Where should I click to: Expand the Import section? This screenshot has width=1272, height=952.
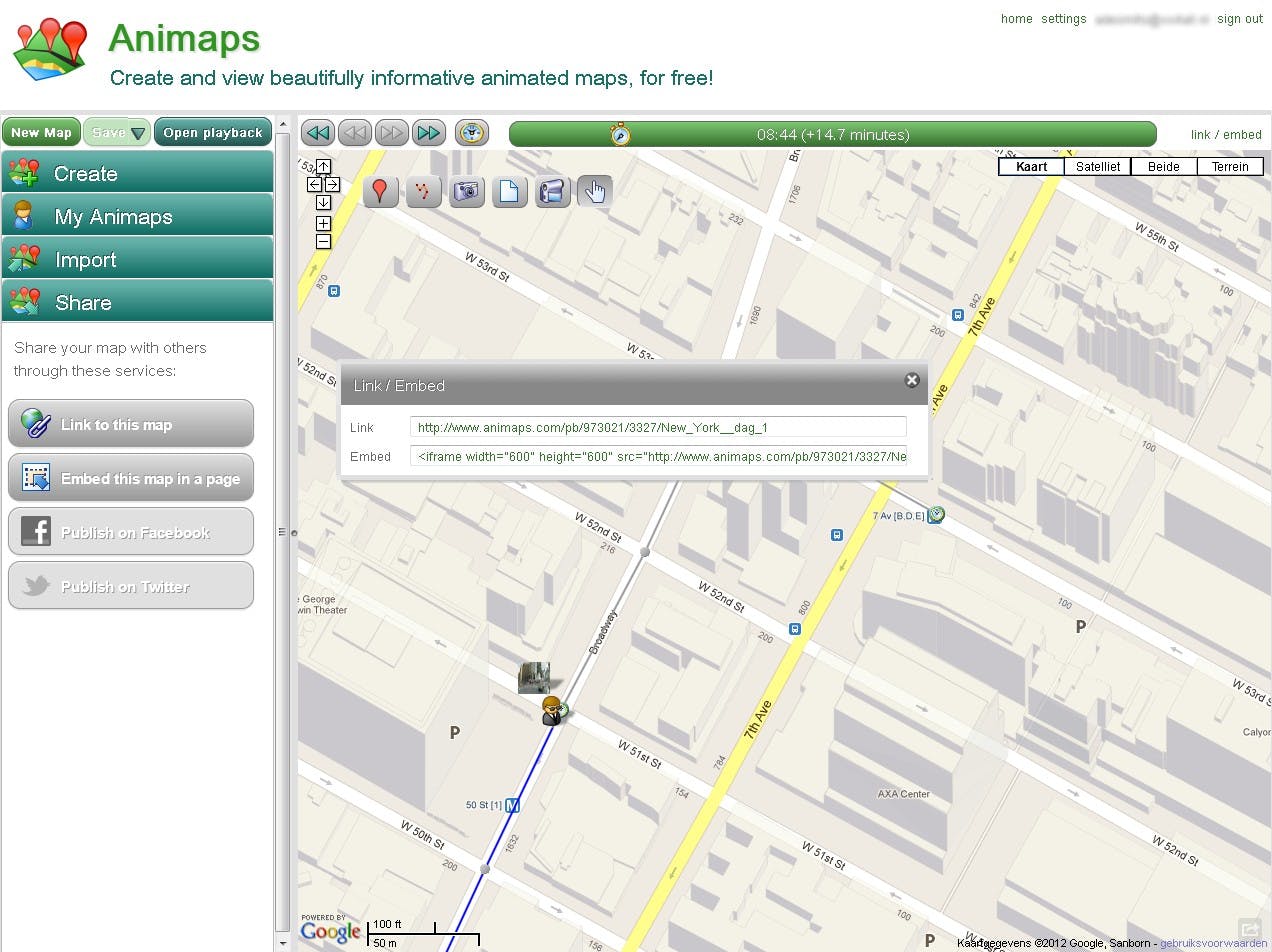pyautogui.click(x=137, y=259)
